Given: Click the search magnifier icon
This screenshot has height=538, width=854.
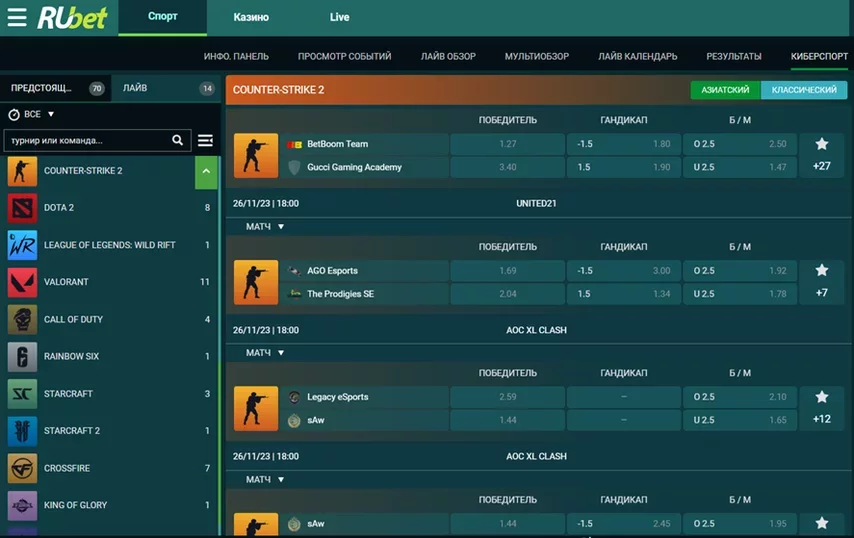Looking at the screenshot, I should [x=178, y=140].
